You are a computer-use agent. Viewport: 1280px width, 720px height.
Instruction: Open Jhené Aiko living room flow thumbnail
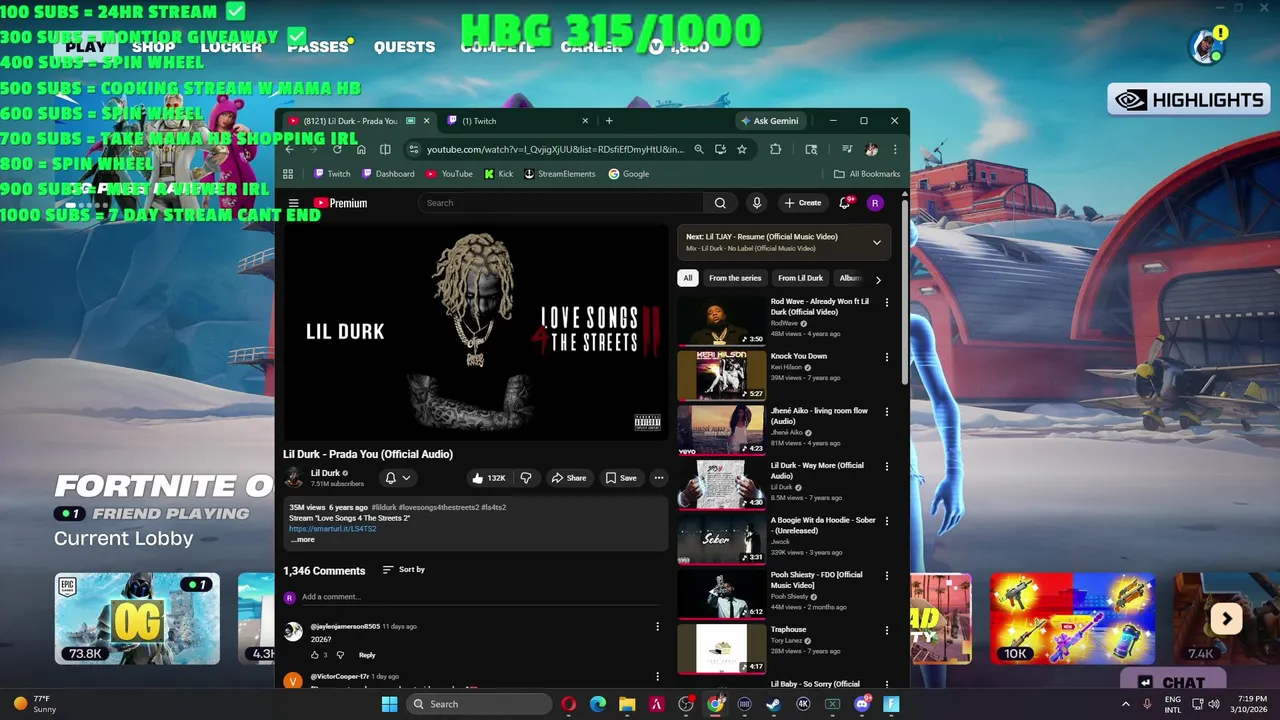pos(721,430)
